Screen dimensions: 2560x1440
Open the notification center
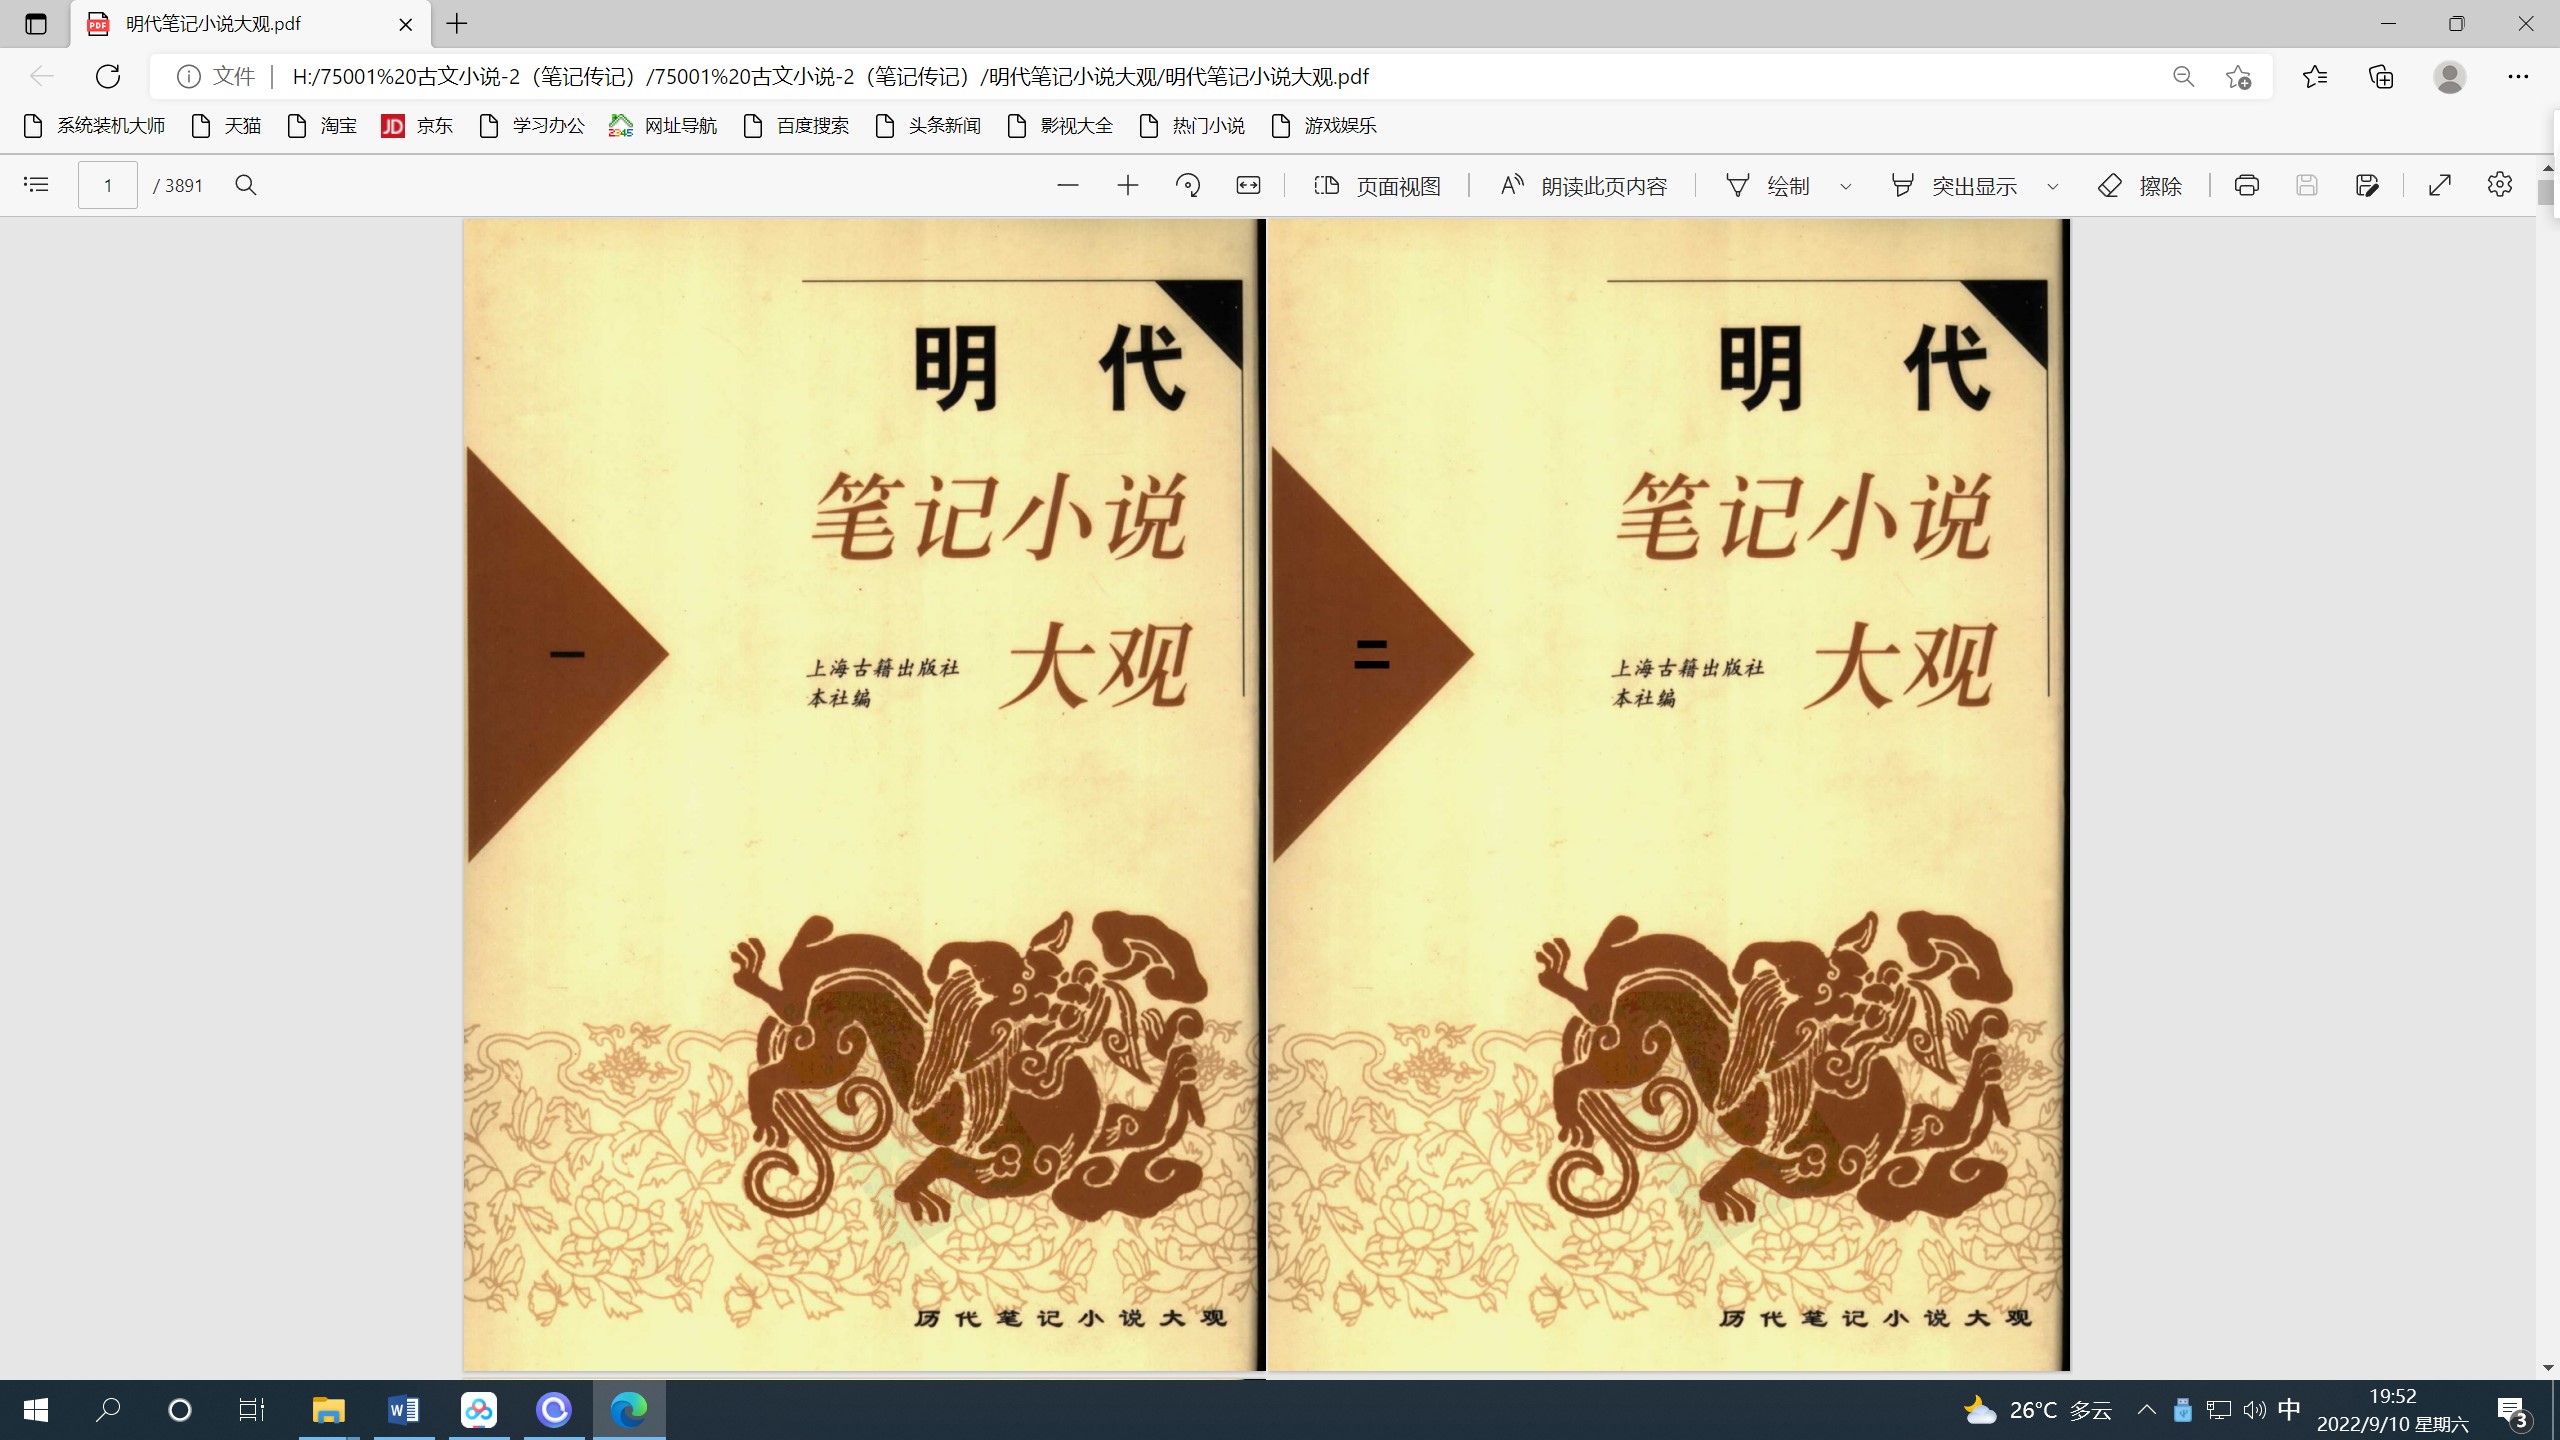(x=2512, y=1412)
